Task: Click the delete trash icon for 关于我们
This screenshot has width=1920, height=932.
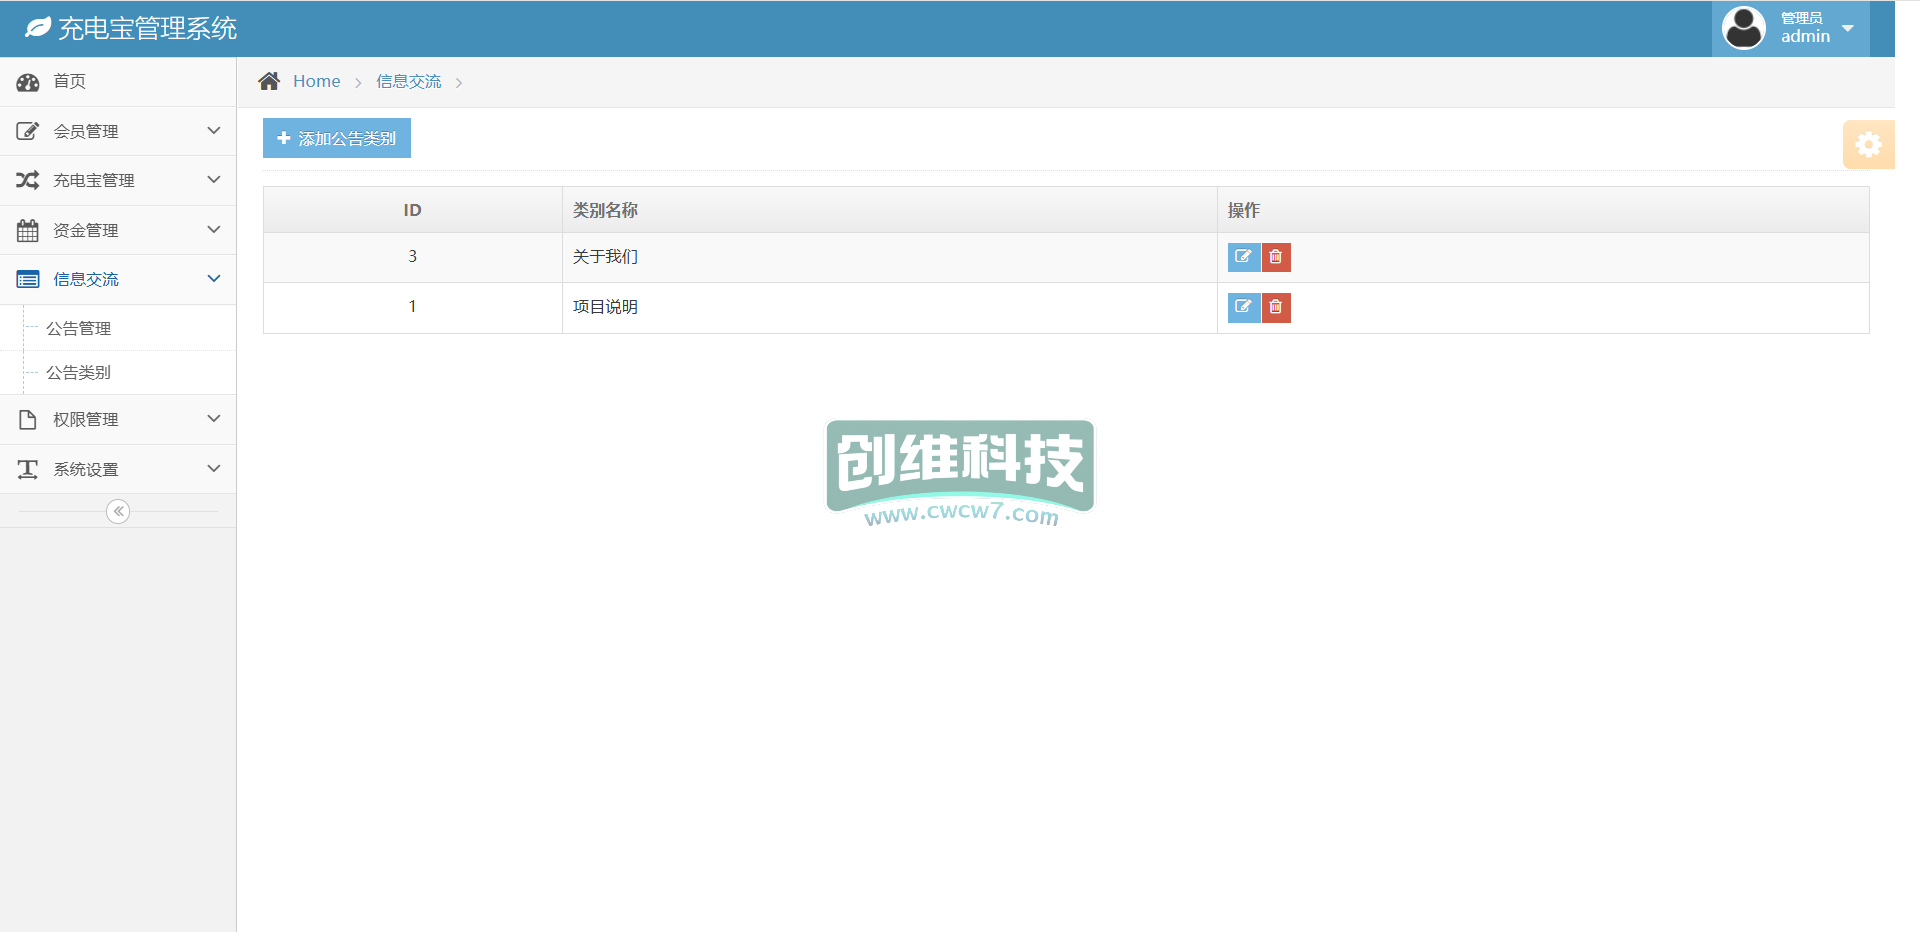Action: 1276,257
